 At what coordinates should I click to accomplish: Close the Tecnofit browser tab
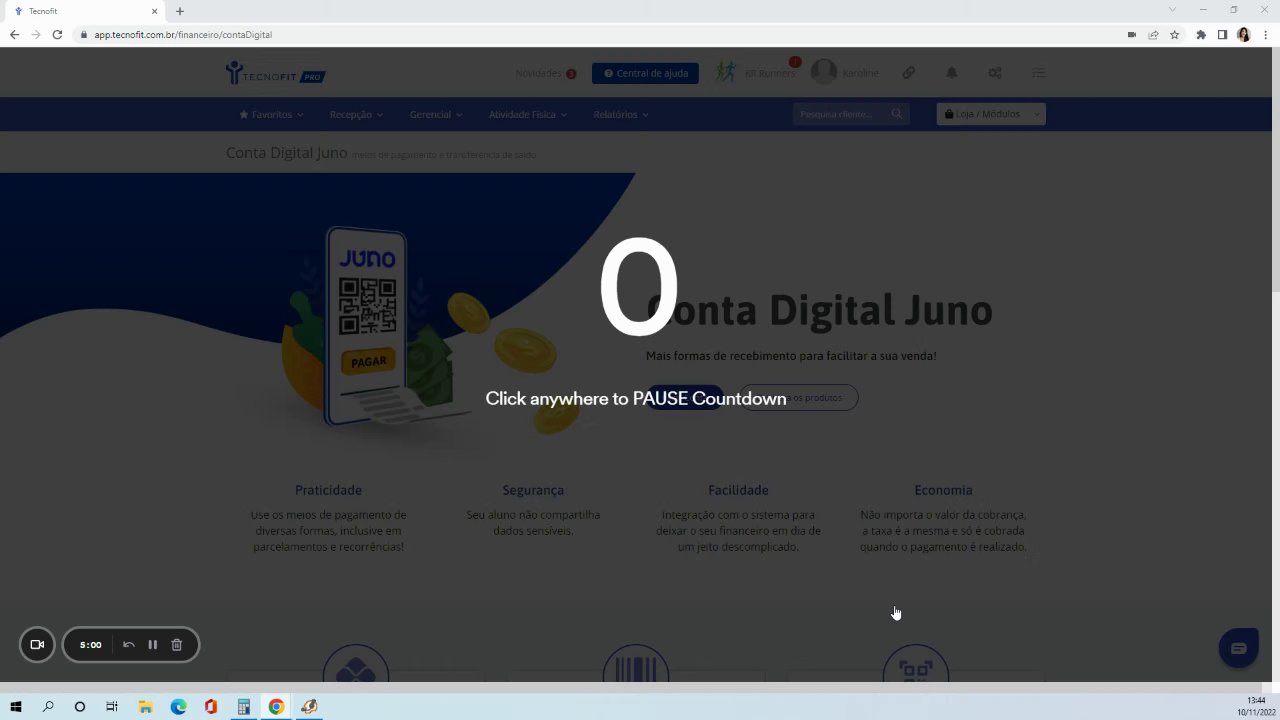[155, 11]
